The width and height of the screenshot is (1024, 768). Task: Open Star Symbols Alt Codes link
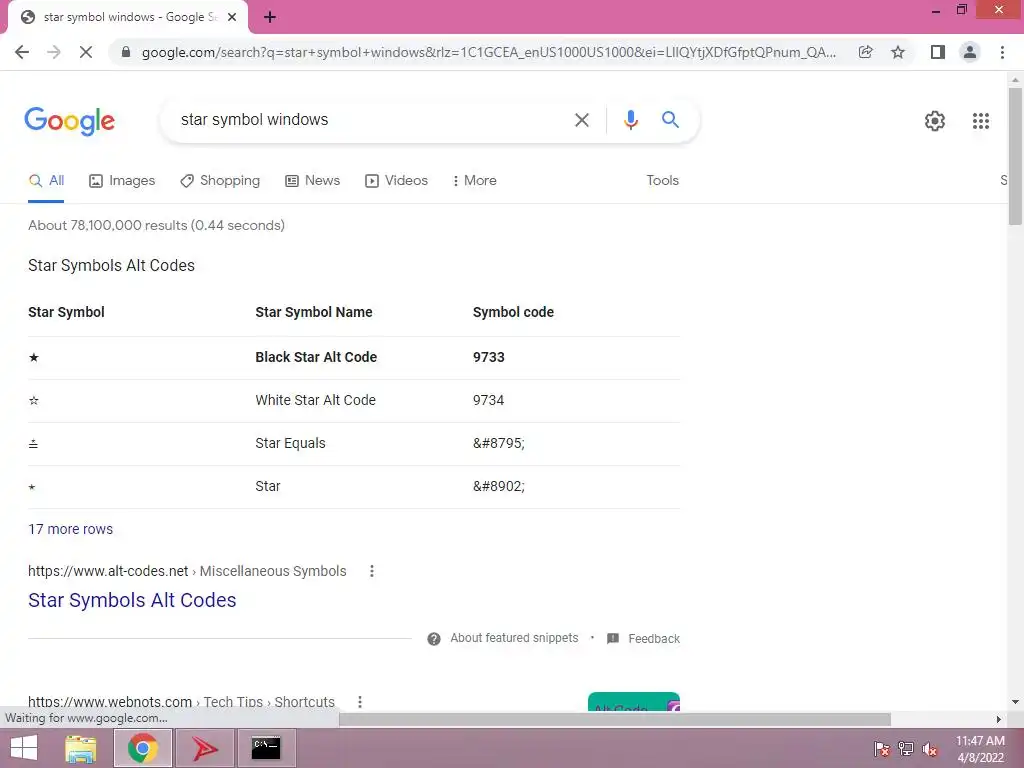point(132,600)
